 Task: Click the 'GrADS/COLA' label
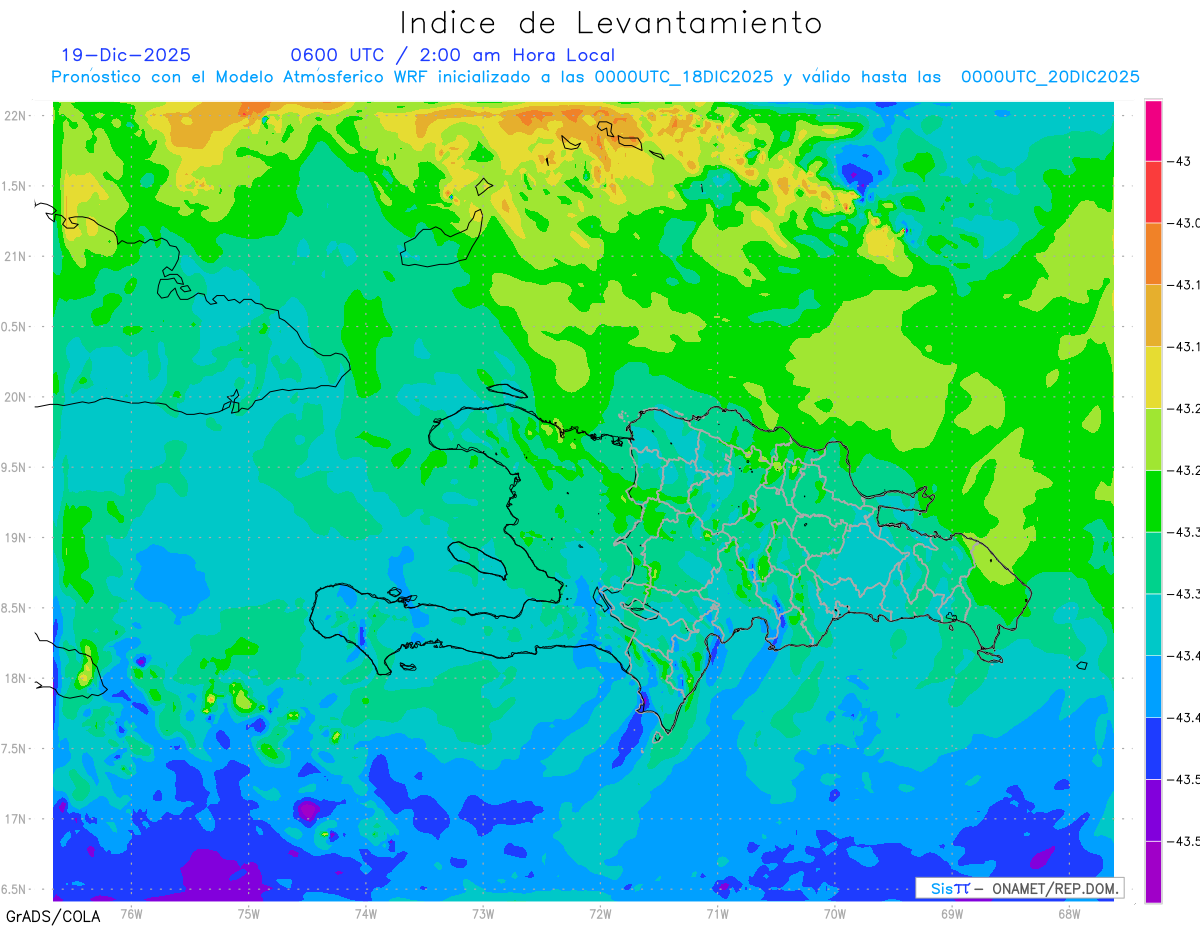53,915
